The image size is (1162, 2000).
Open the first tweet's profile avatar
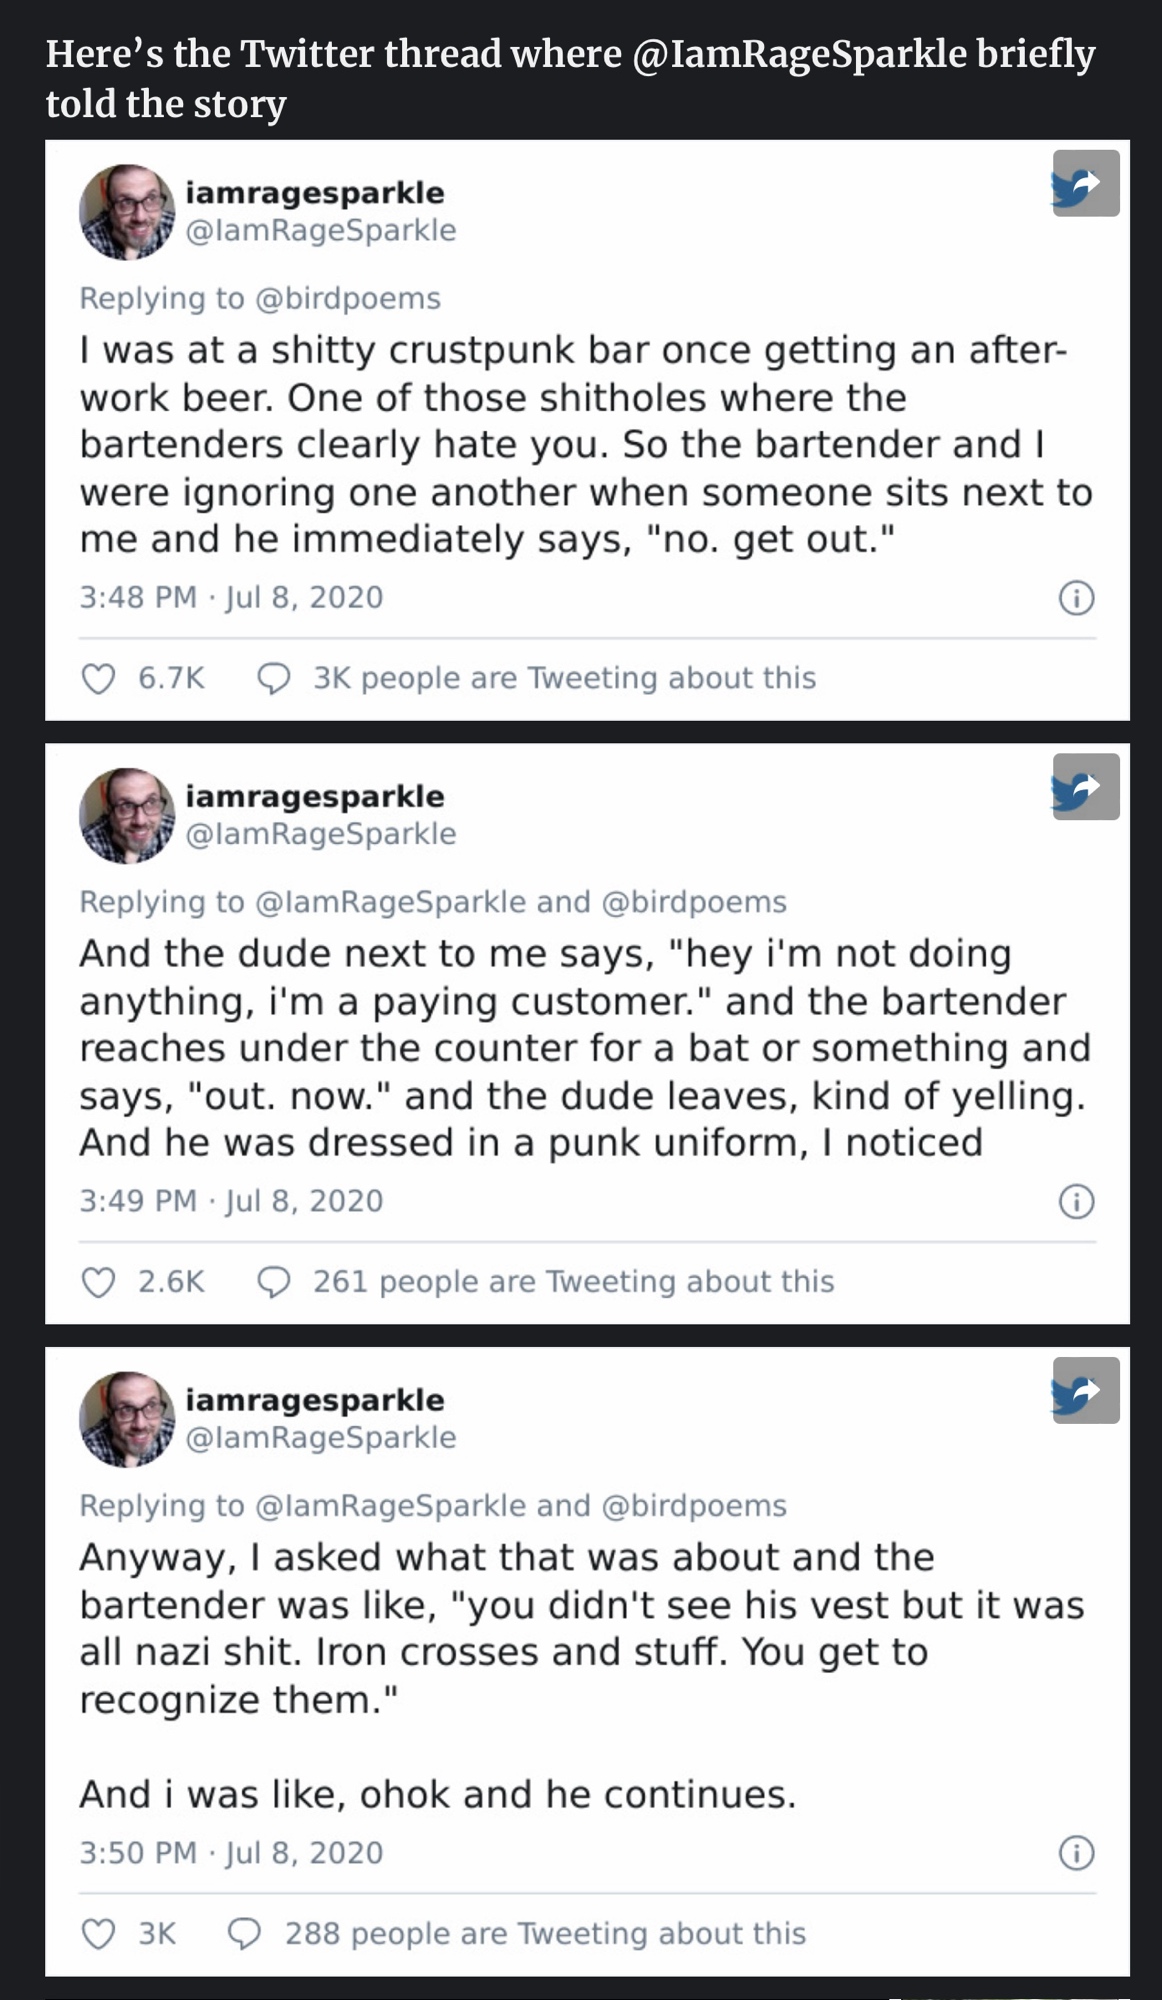tap(127, 212)
